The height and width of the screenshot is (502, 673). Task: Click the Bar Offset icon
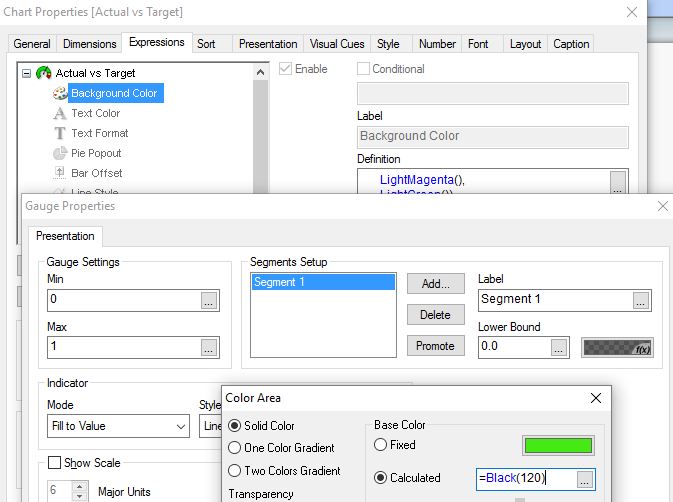tap(60, 173)
